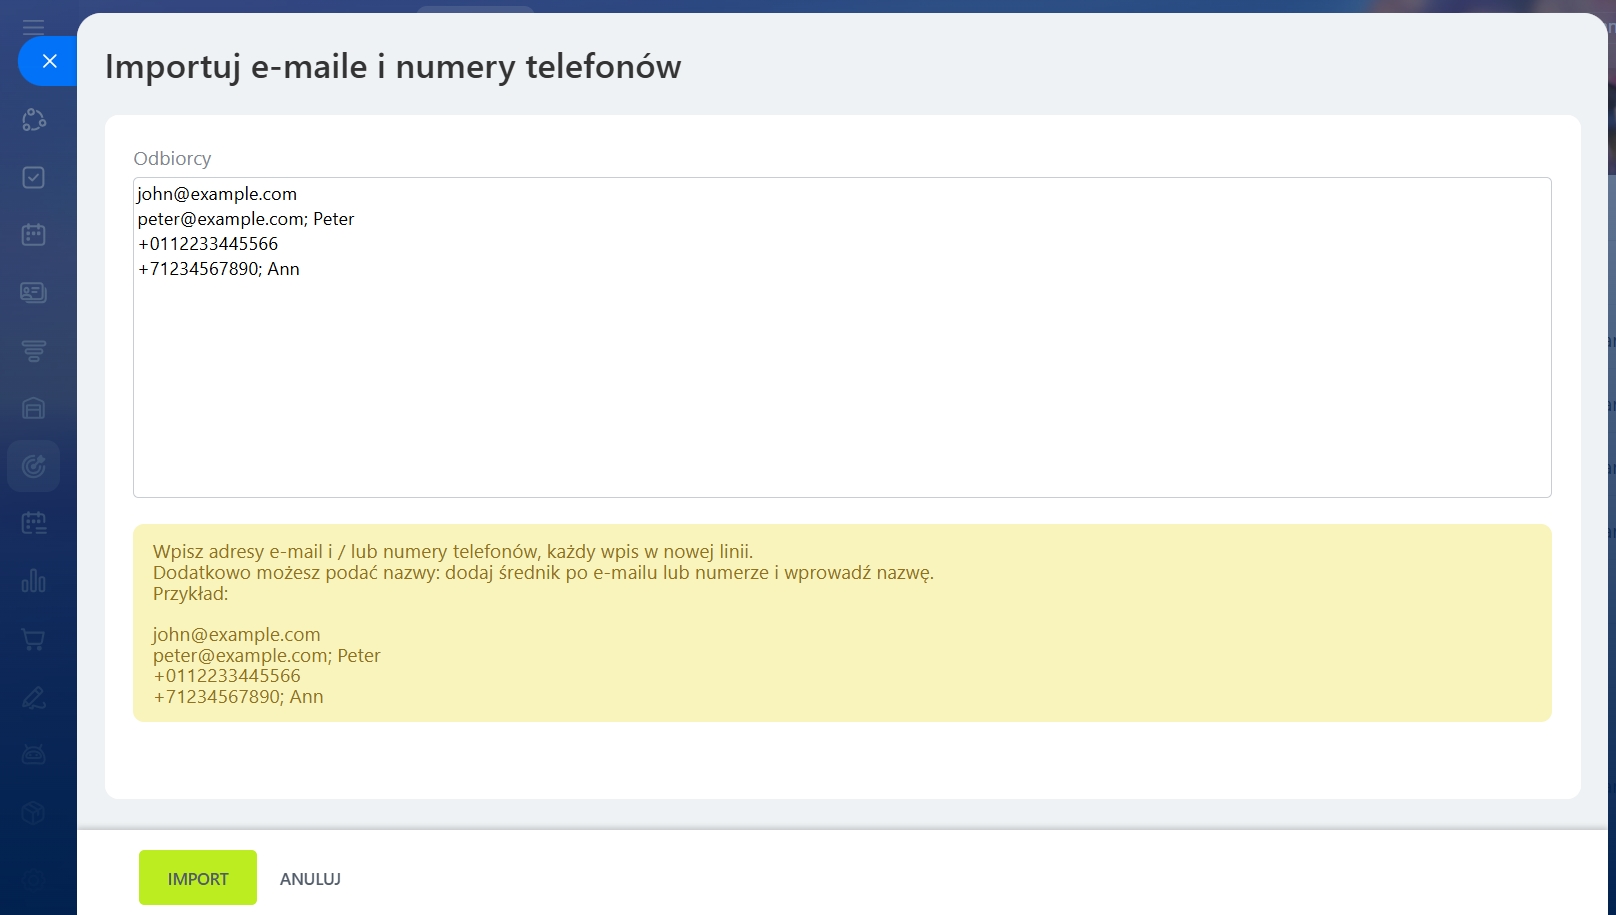Screen dimensions: 1616x915
Task: Click hint line 'Dodatkowo możesz podać nazwy'
Action: (x=296, y=573)
